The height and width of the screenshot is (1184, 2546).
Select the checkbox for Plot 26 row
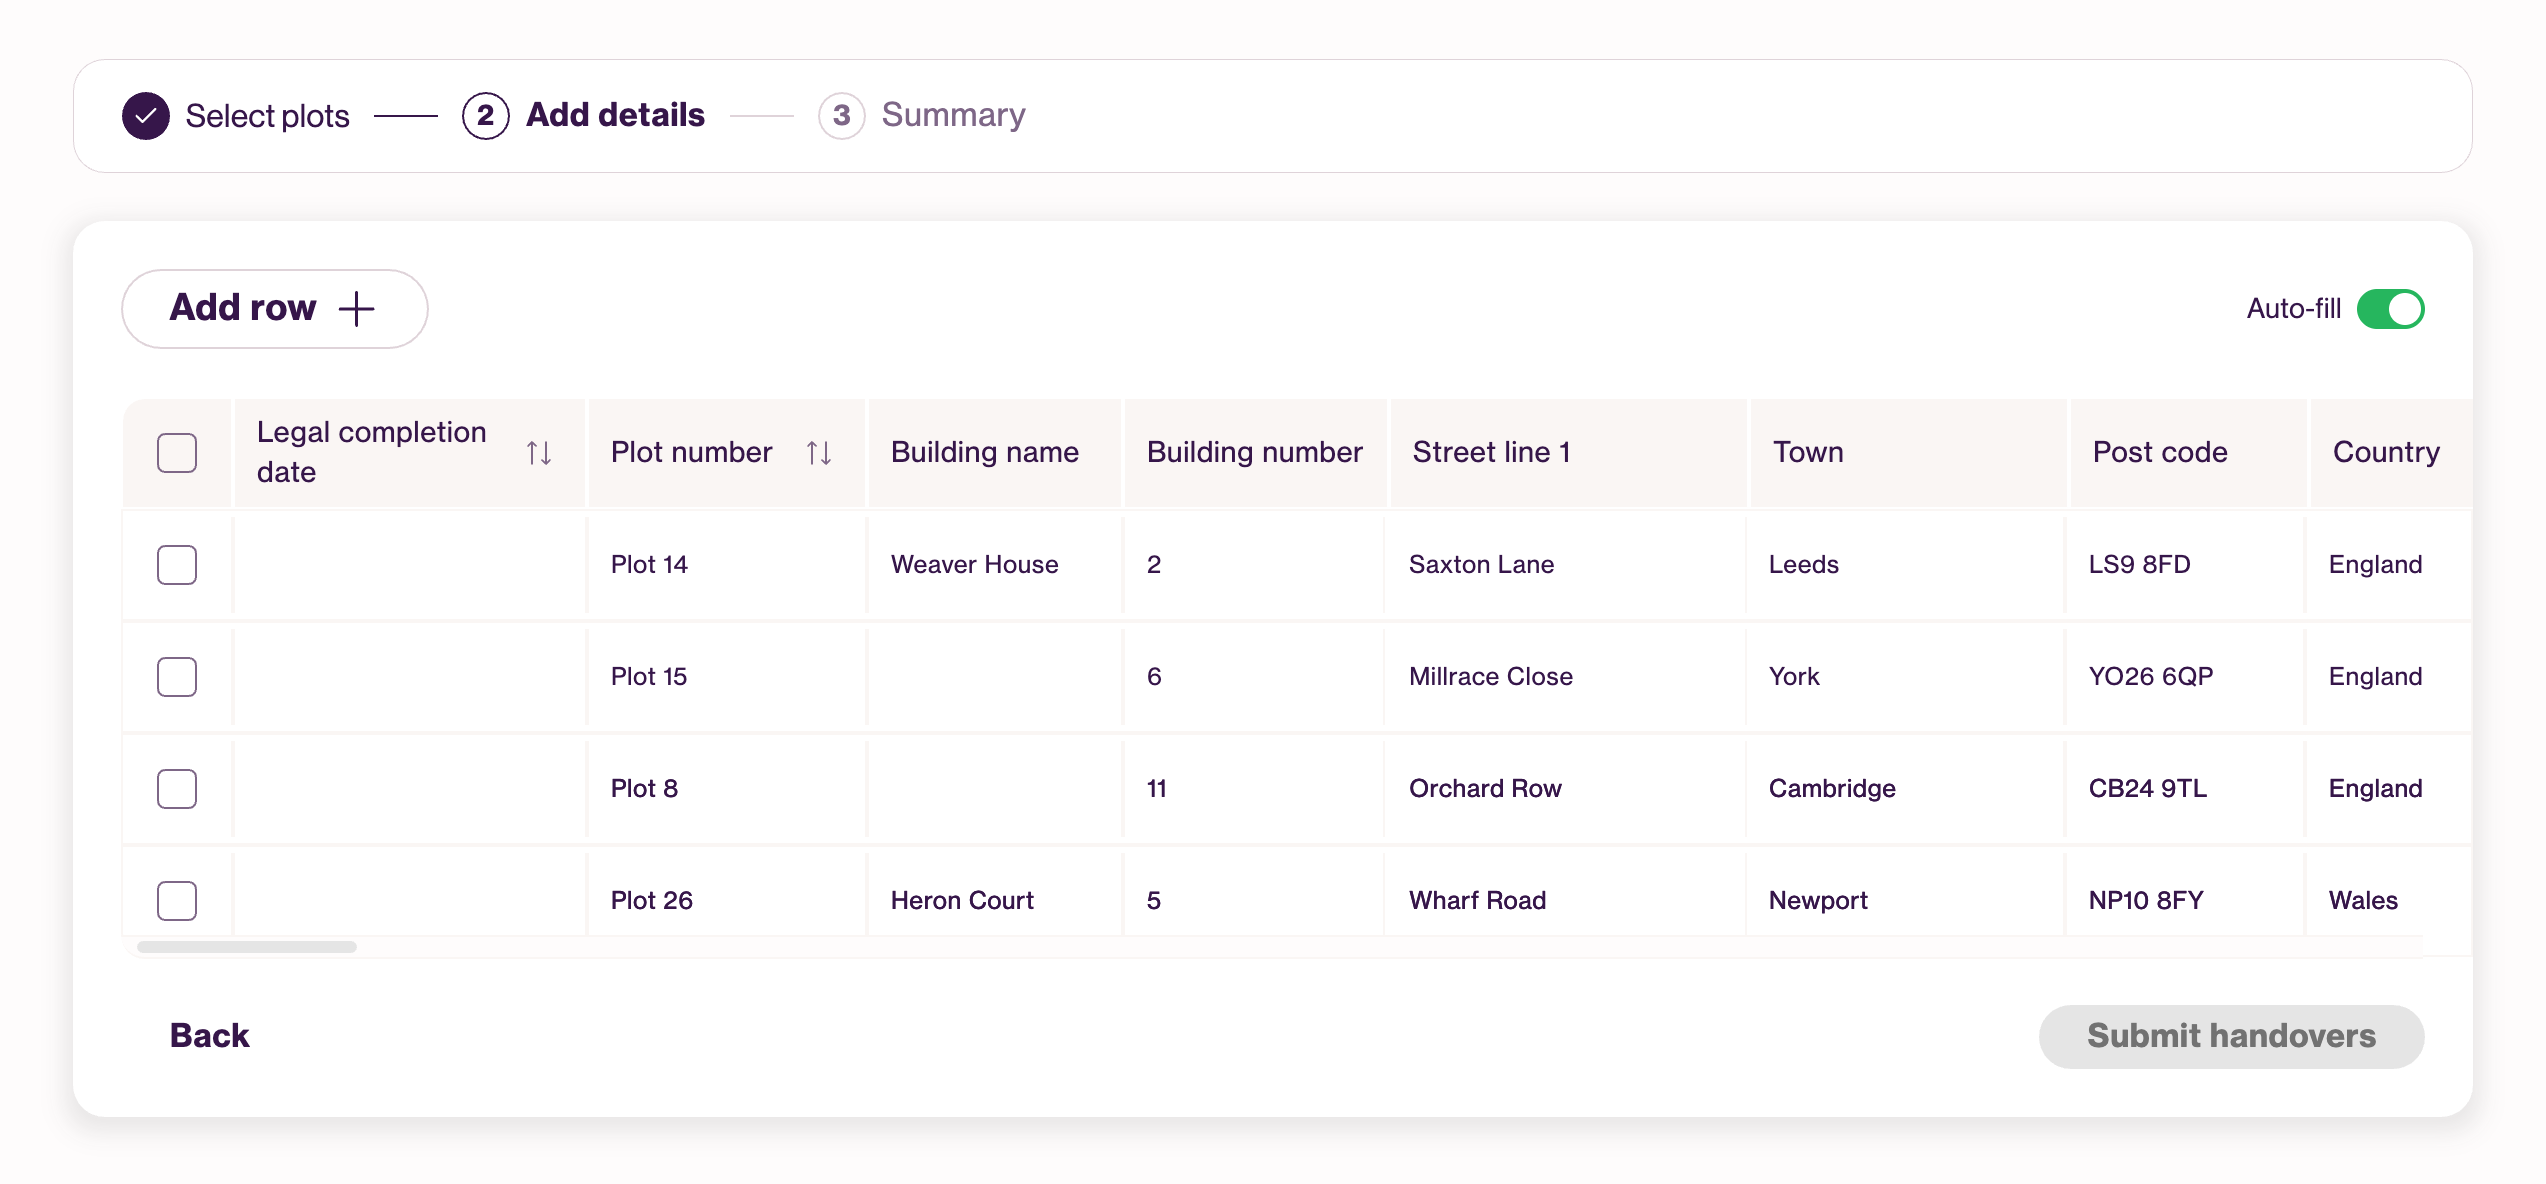[x=177, y=901]
